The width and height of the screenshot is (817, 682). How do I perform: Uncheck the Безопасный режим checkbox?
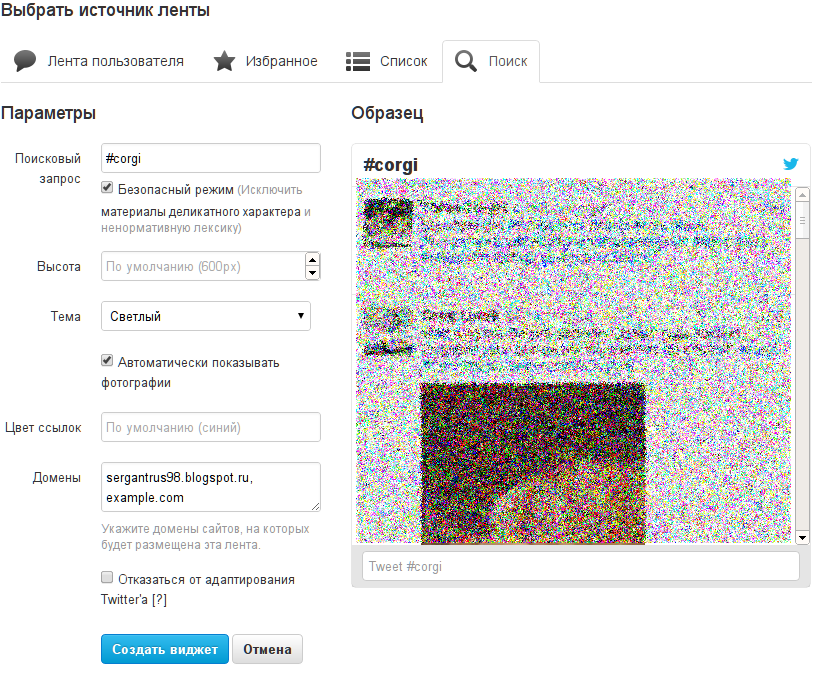click(107, 188)
